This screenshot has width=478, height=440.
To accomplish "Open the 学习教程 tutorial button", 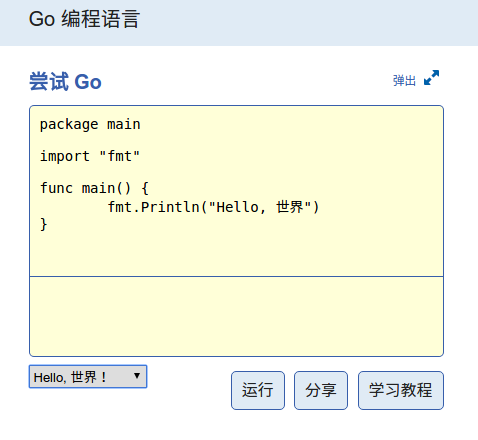I will click(401, 390).
